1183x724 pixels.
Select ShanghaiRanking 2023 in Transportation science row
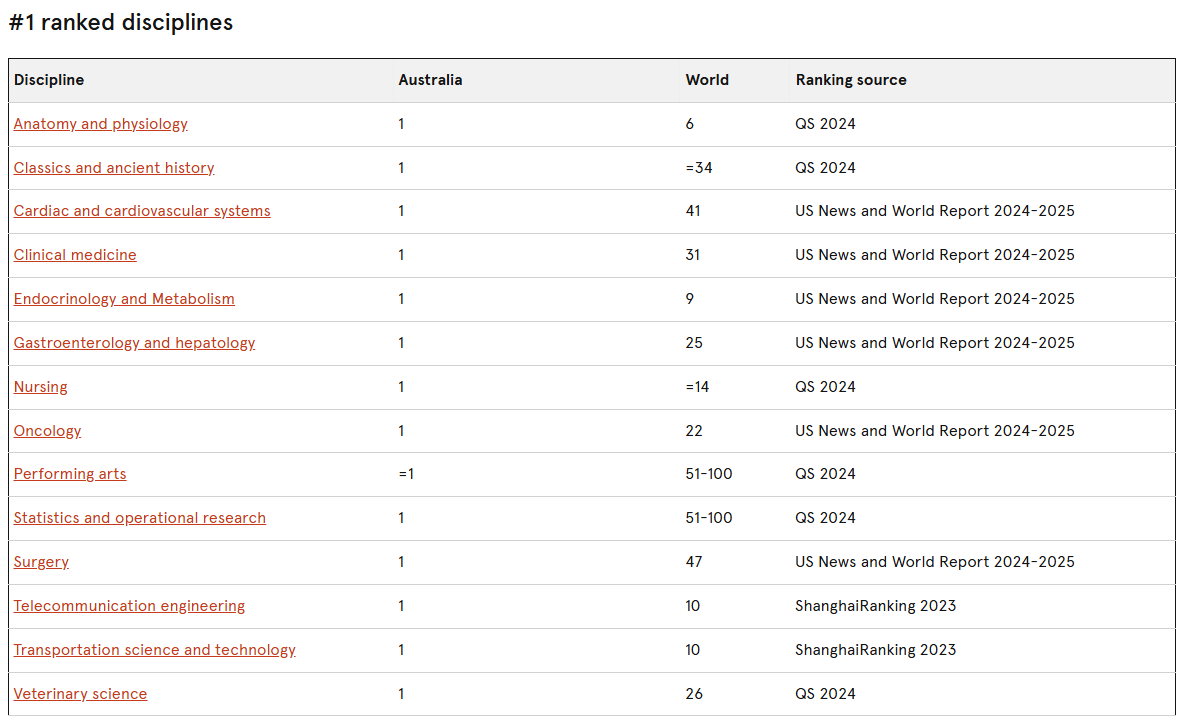[875, 649]
